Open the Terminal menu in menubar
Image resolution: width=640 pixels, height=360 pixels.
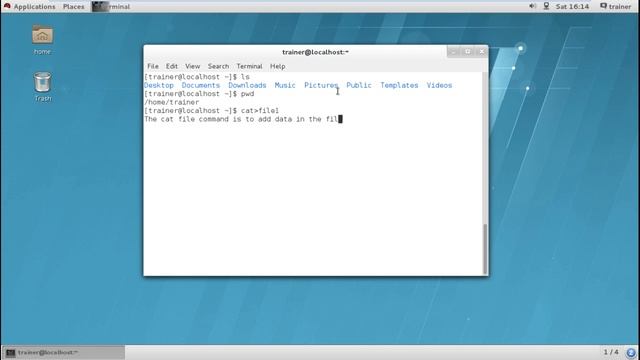[x=249, y=66]
